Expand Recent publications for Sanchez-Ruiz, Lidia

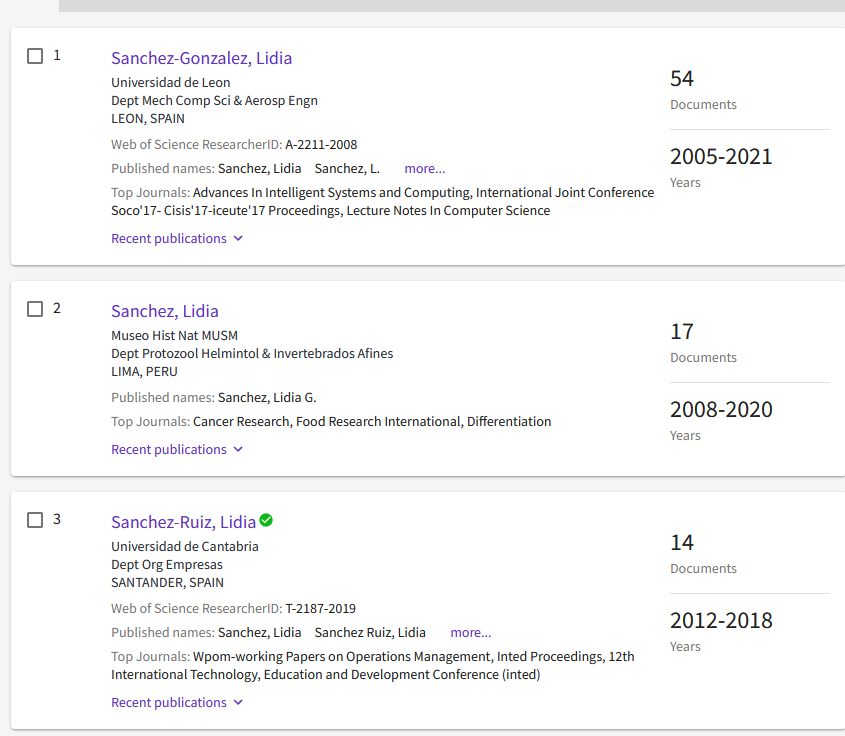[177, 702]
